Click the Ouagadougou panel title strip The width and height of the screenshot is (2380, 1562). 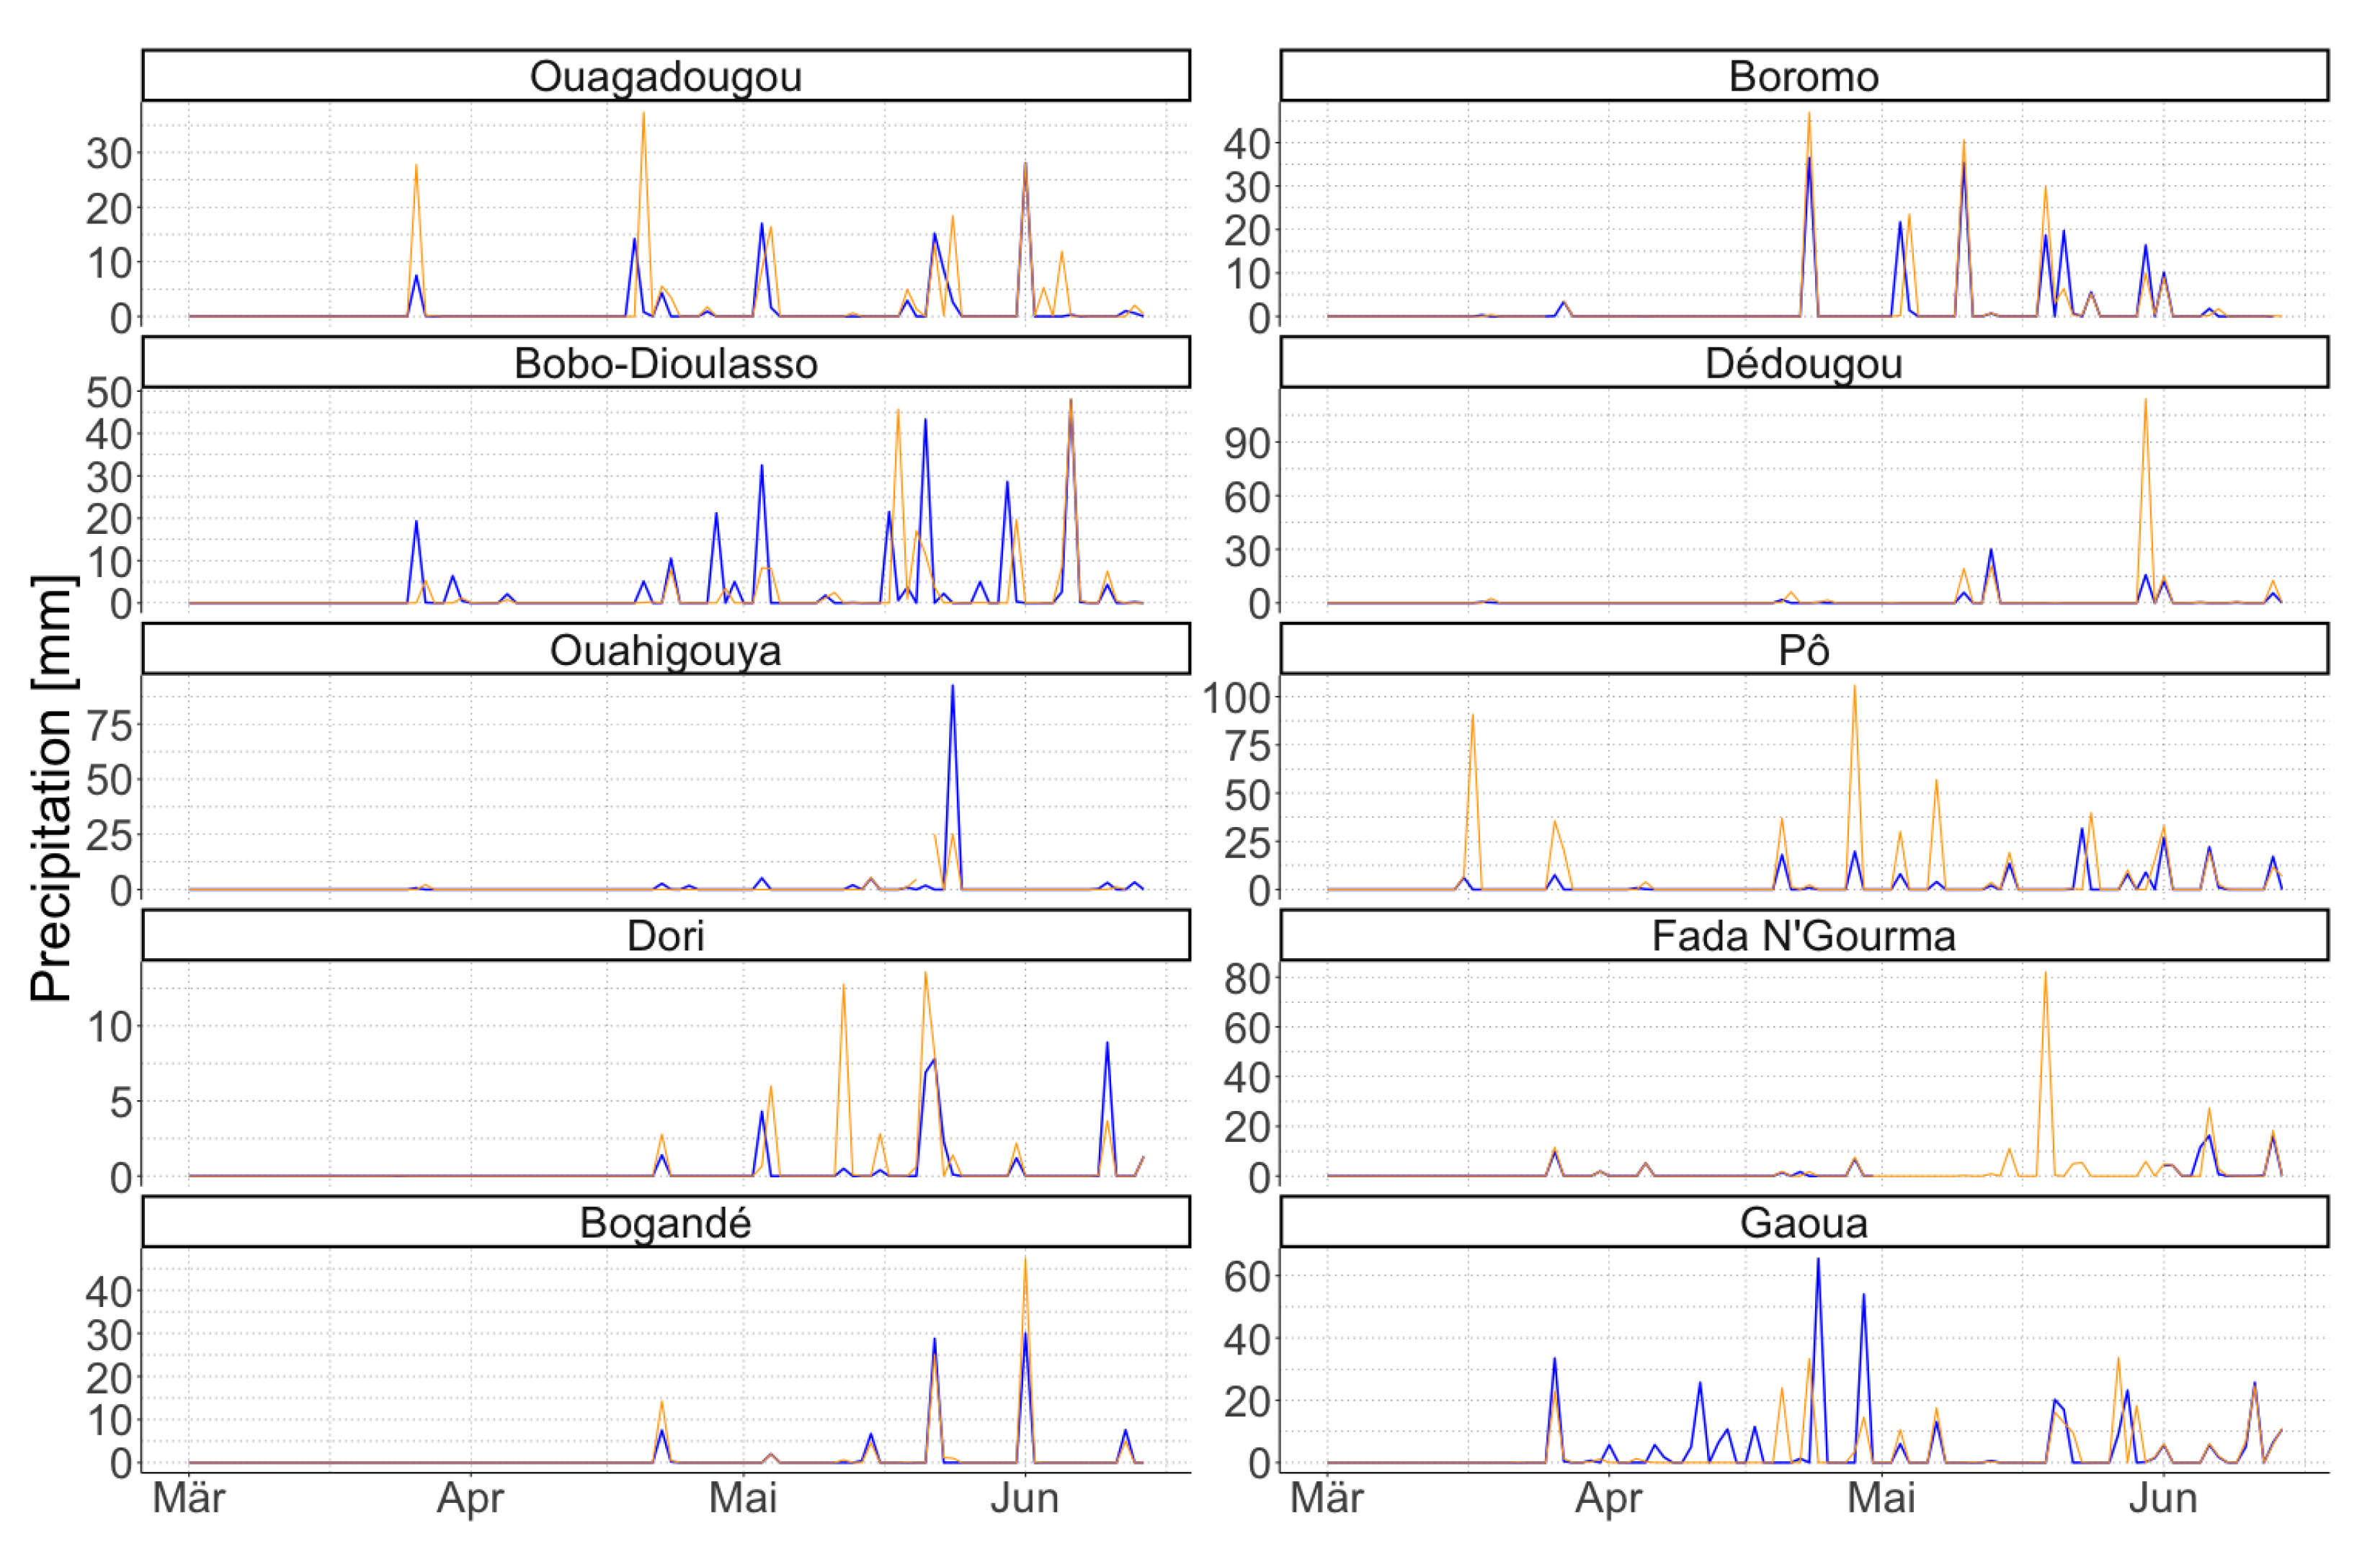tap(665, 76)
